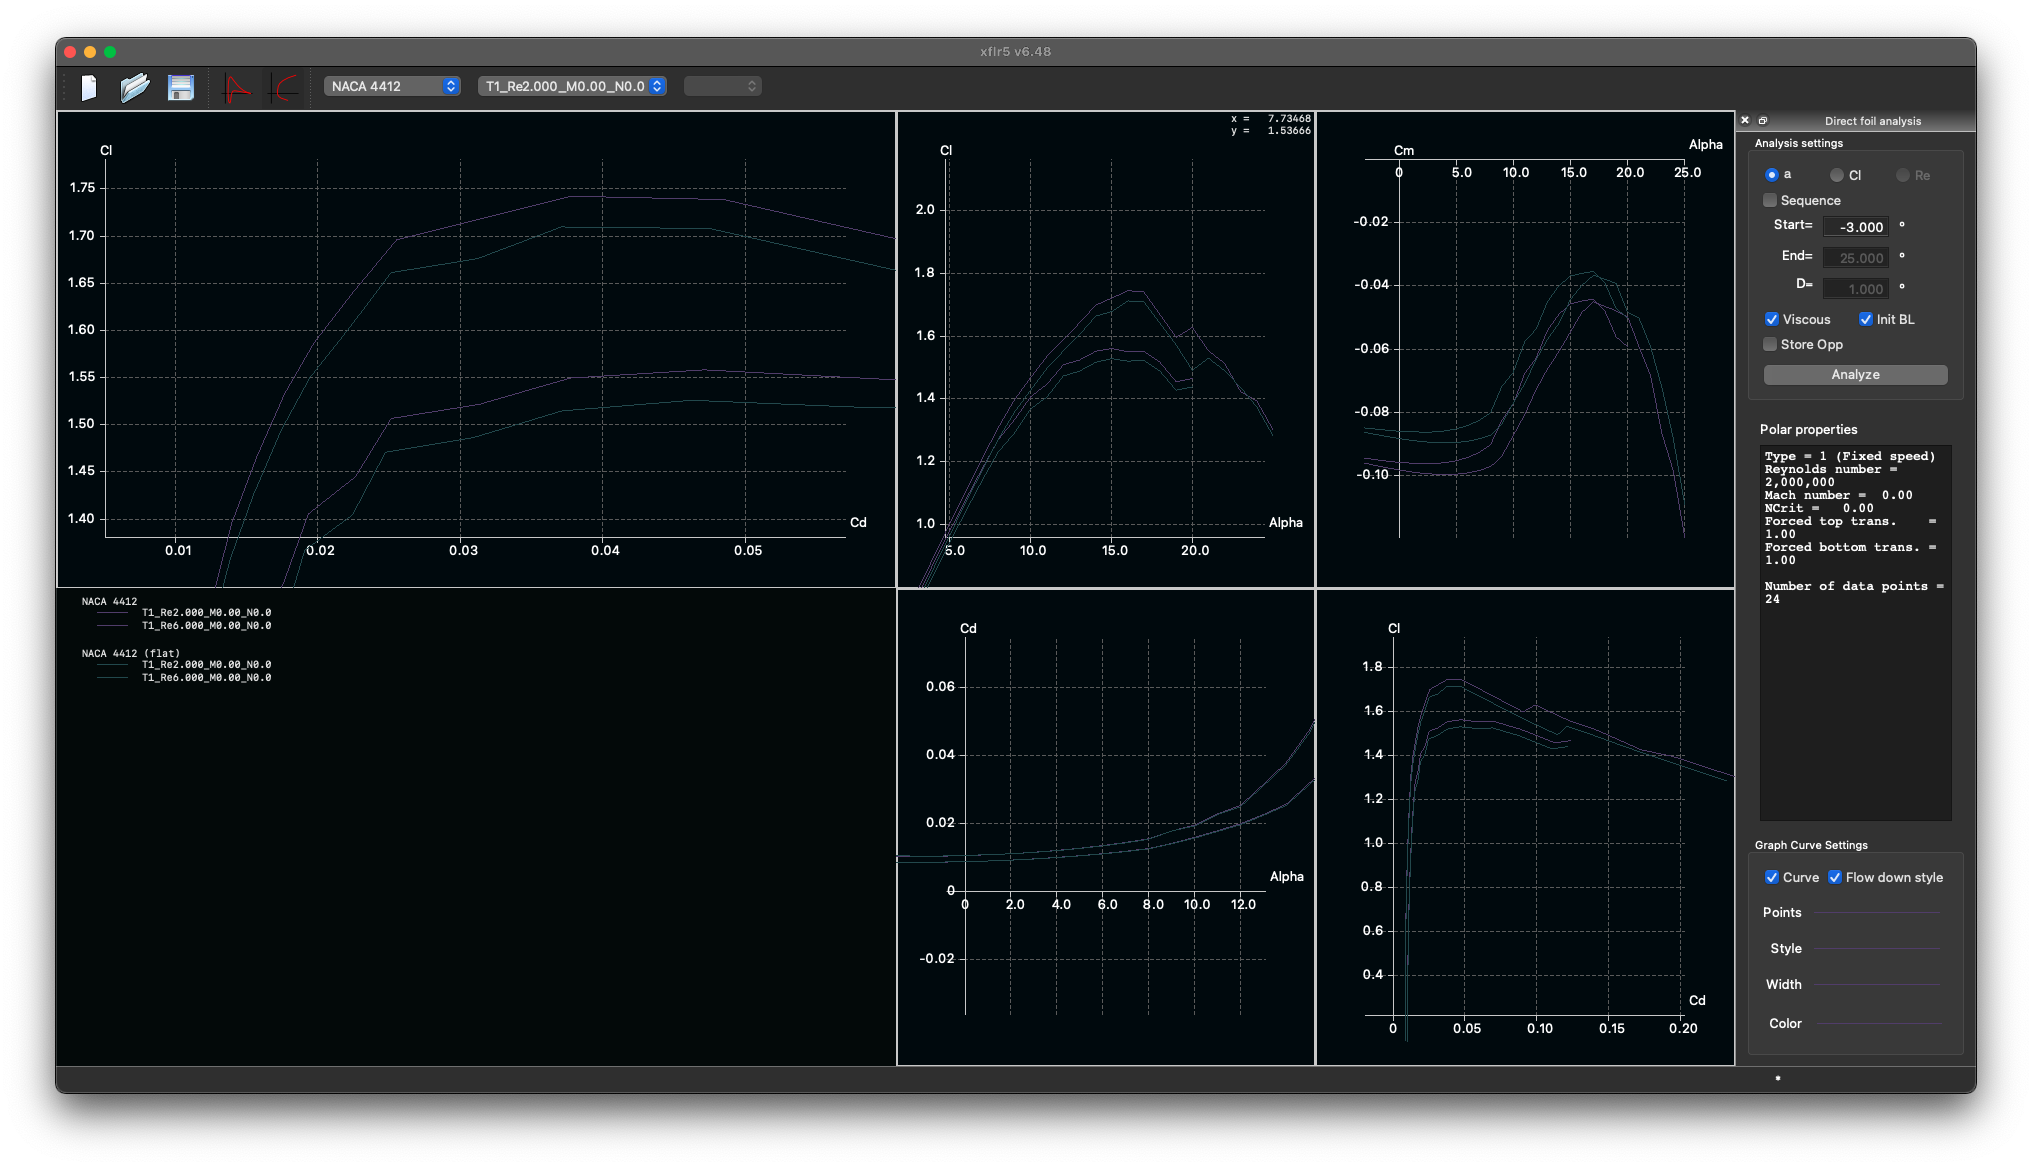Click the Cd vs Alpha graph
Screen dimensions: 2032x1167
coord(1106,827)
